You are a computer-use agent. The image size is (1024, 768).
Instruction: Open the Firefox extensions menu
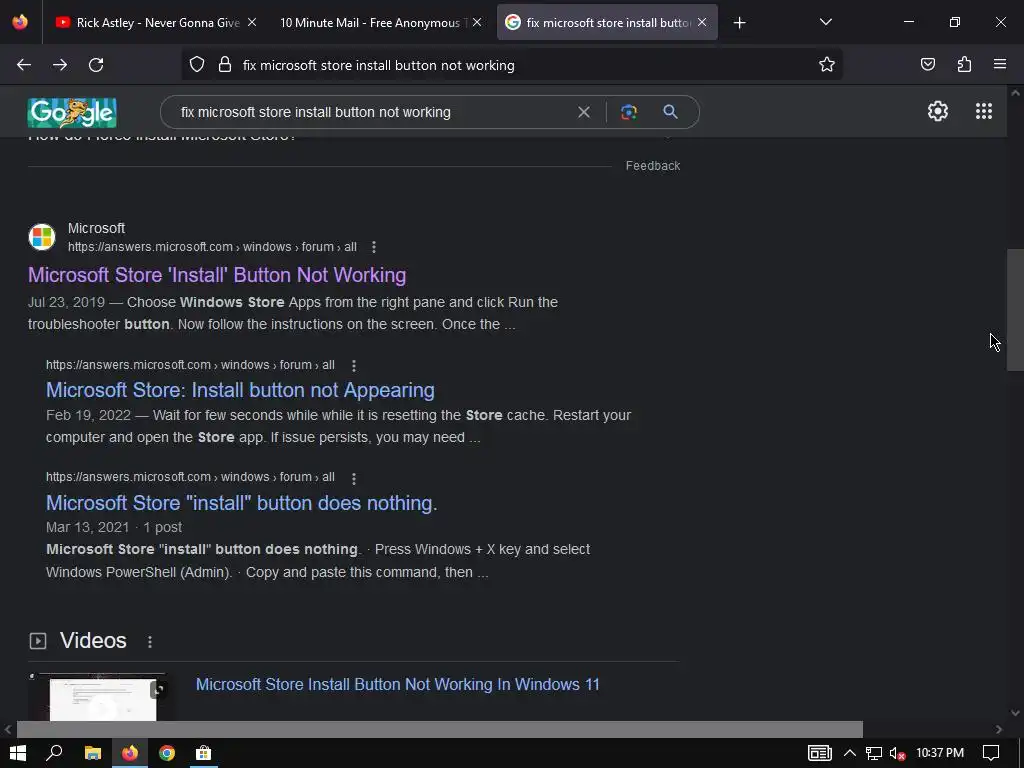coord(964,65)
